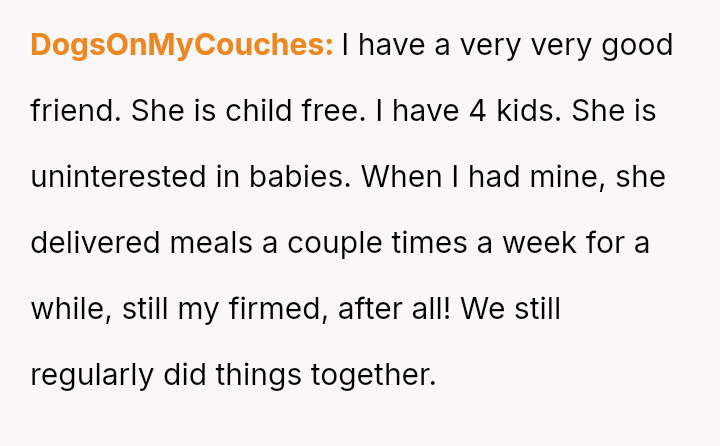Click on the word "kids"

pos(527,111)
